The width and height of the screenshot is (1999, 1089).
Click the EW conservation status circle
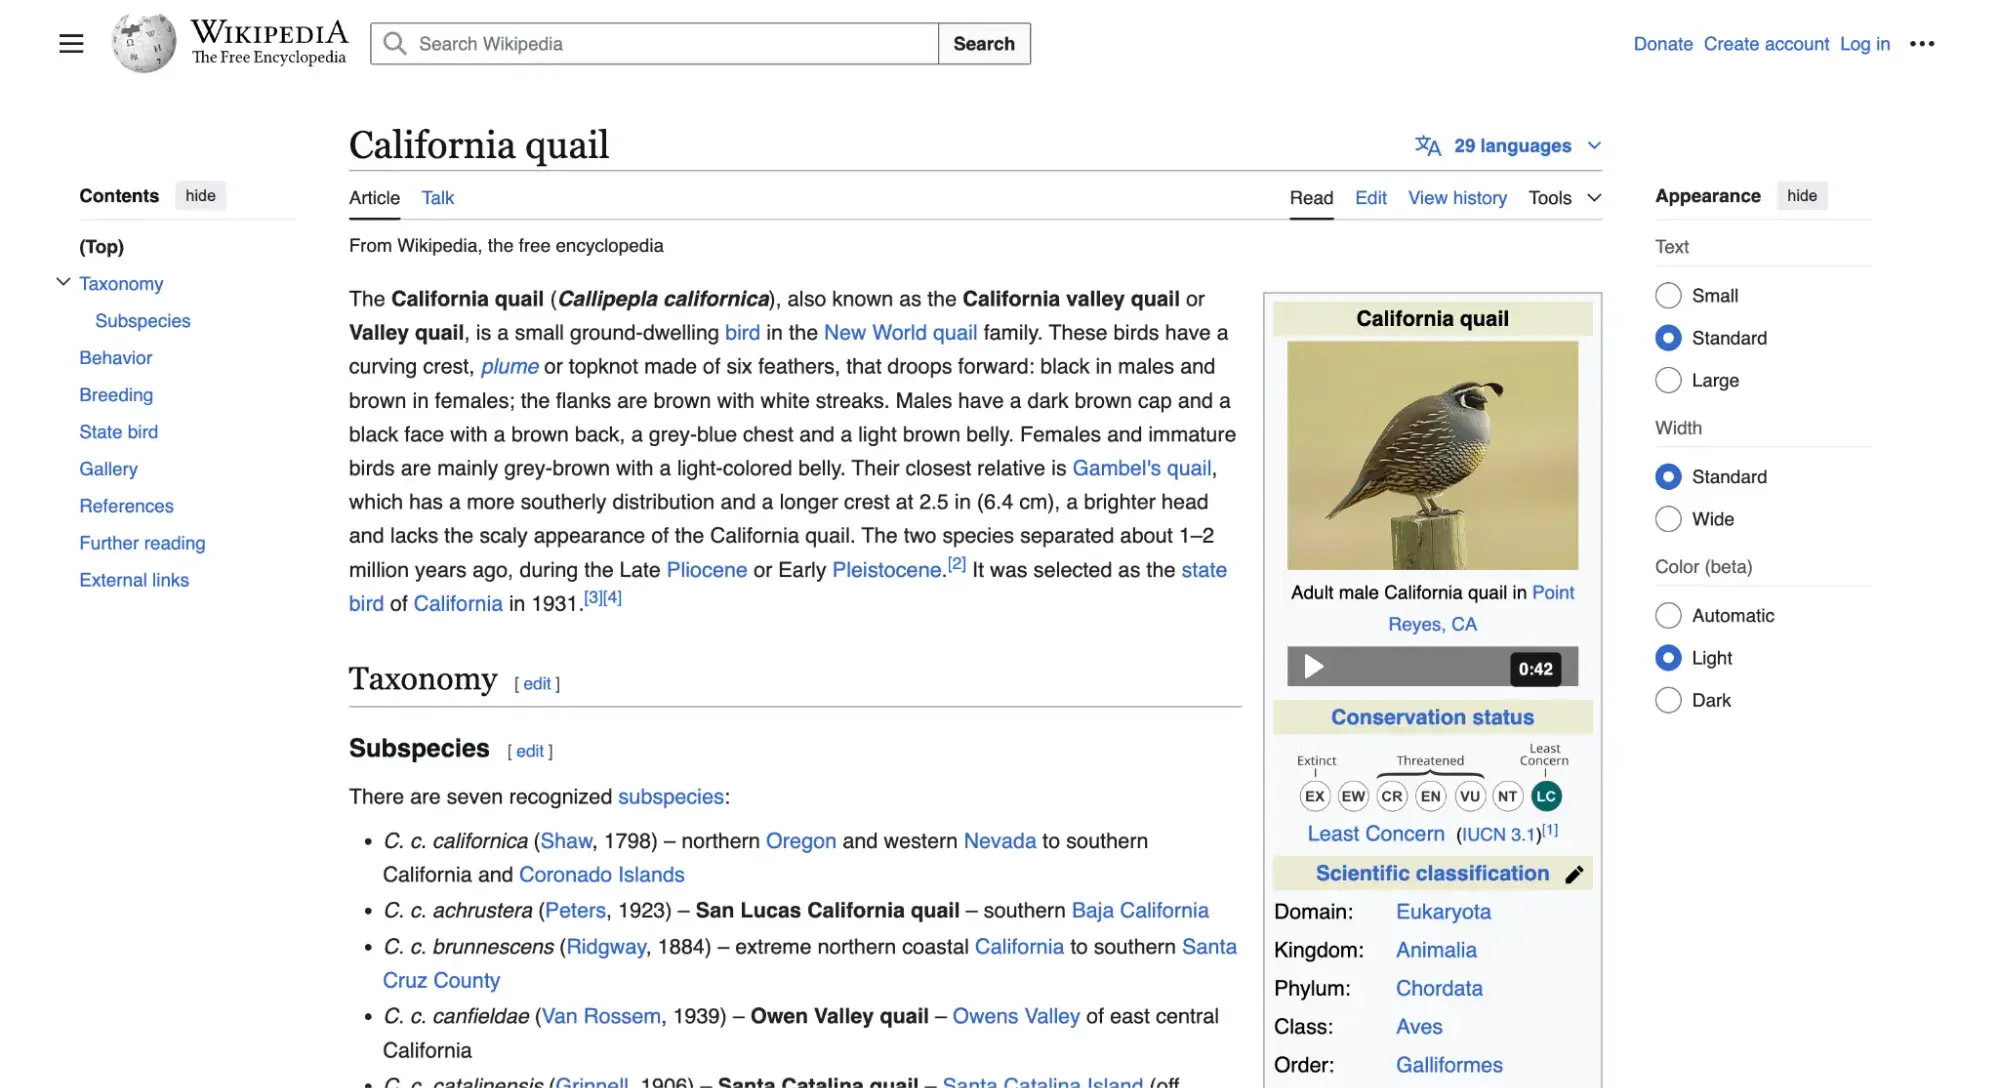(1353, 797)
